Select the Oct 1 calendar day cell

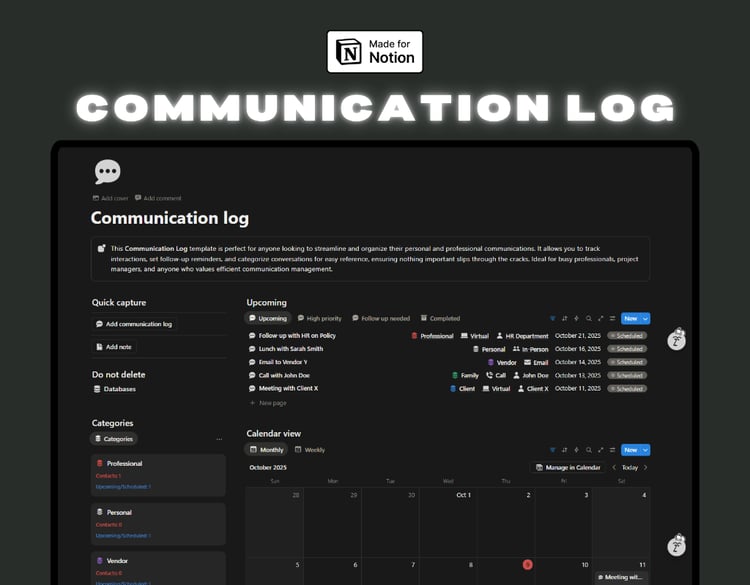pos(448,522)
